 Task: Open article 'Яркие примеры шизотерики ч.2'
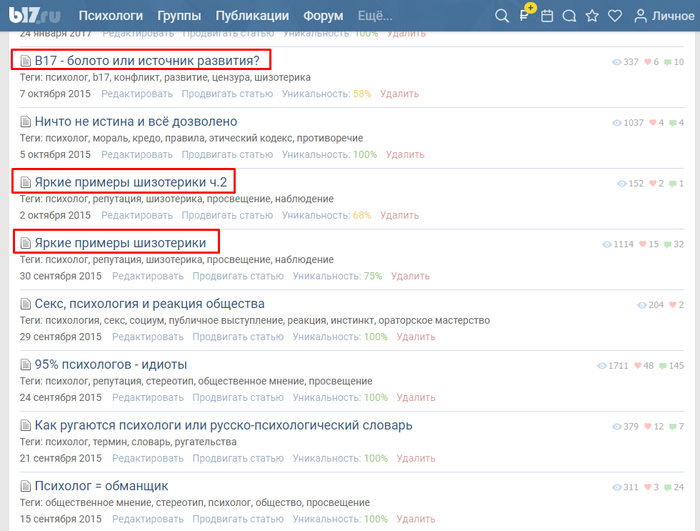tap(134, 183)
